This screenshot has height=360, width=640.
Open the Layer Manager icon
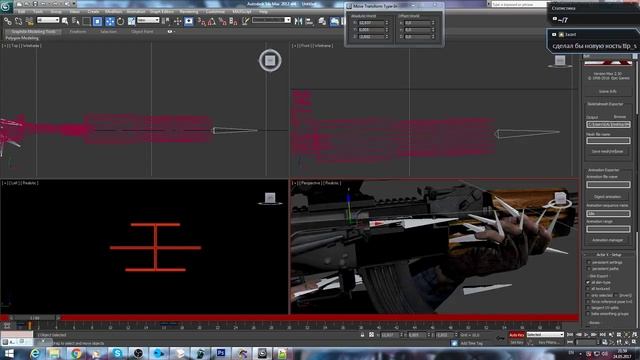(x=322, y=21)
